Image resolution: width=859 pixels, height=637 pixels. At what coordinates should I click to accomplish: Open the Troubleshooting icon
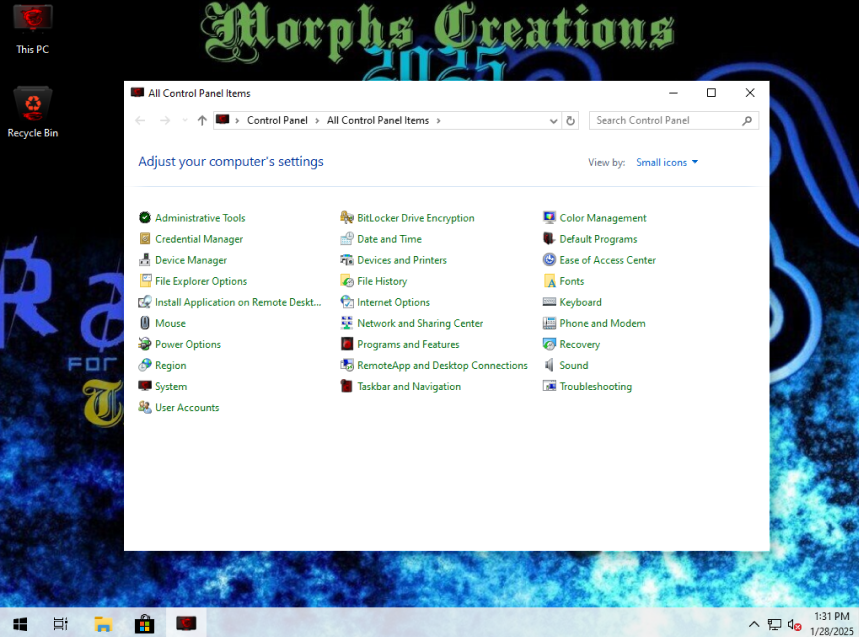(549, 386)
